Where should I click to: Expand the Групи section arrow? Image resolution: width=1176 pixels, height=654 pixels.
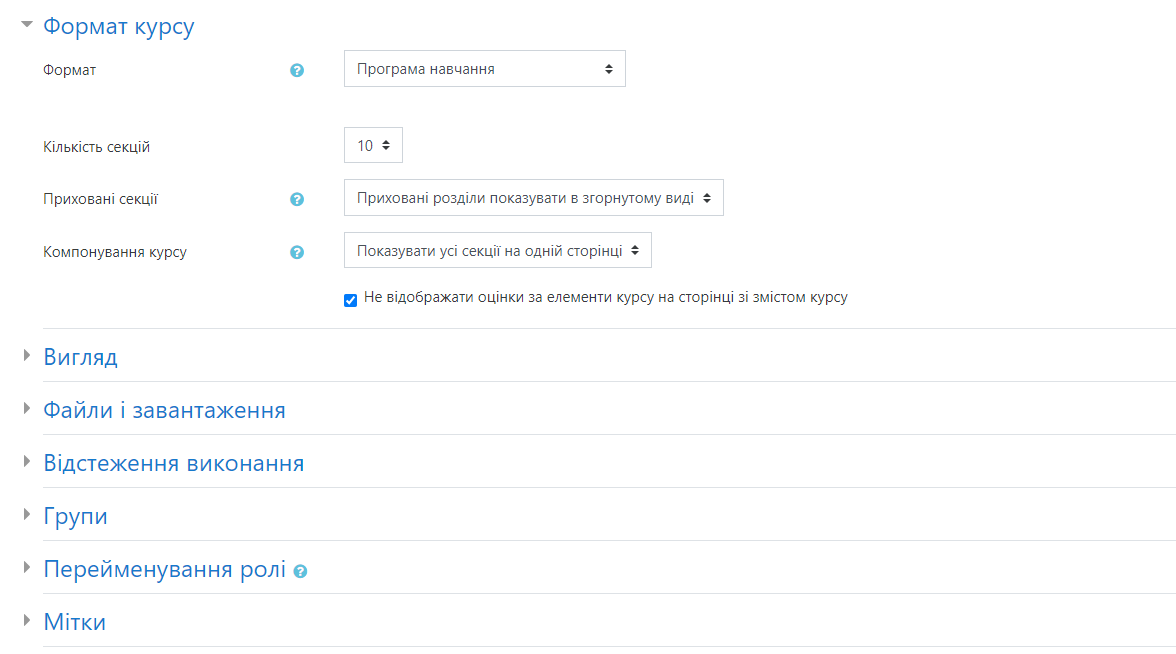27,514
